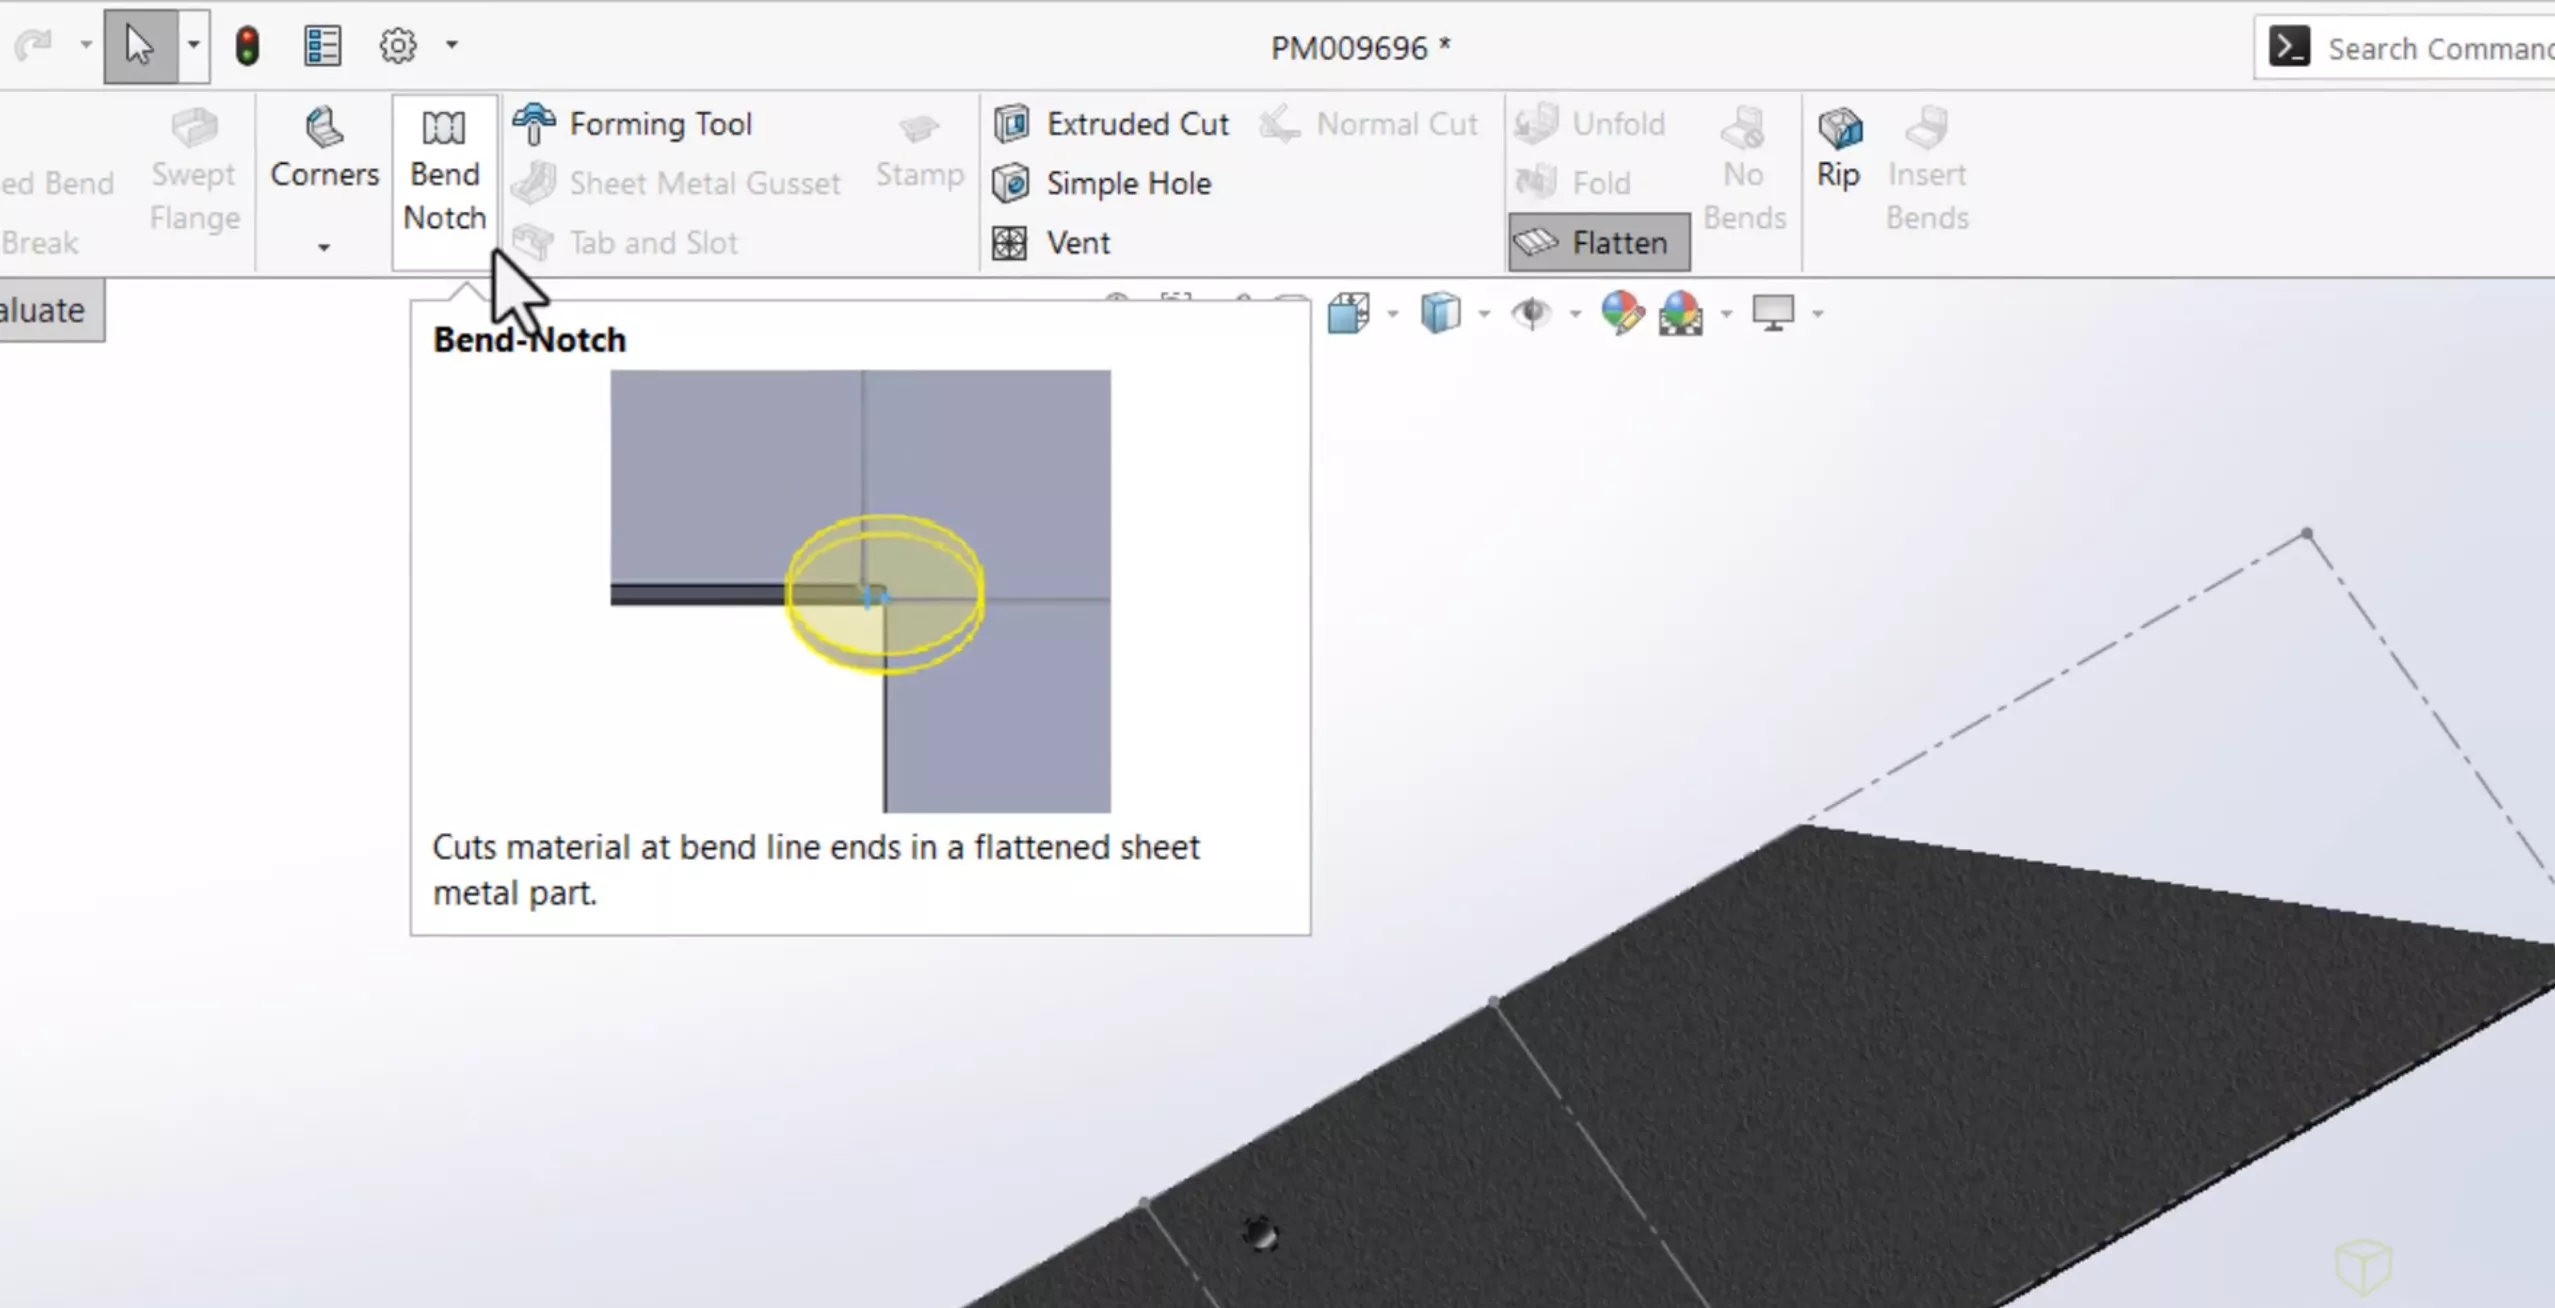Select the Simple Hole tool icon
The image size is (2555, 1308).
[x=1011, y=184]
